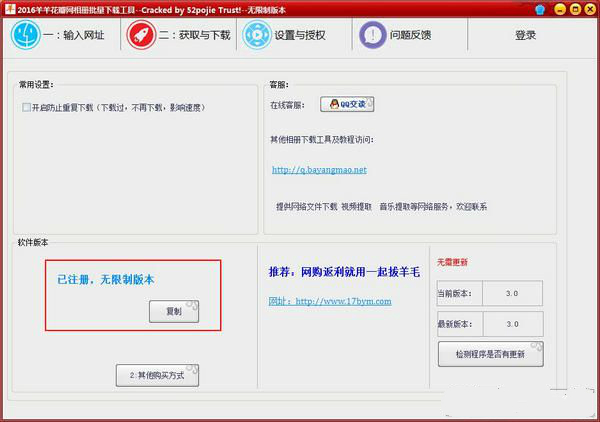Image resolution: width=600 pixels, height=422 pixels.
Task: Click the blue globe icon for 输入网址
Action: [x=26, y=35]
